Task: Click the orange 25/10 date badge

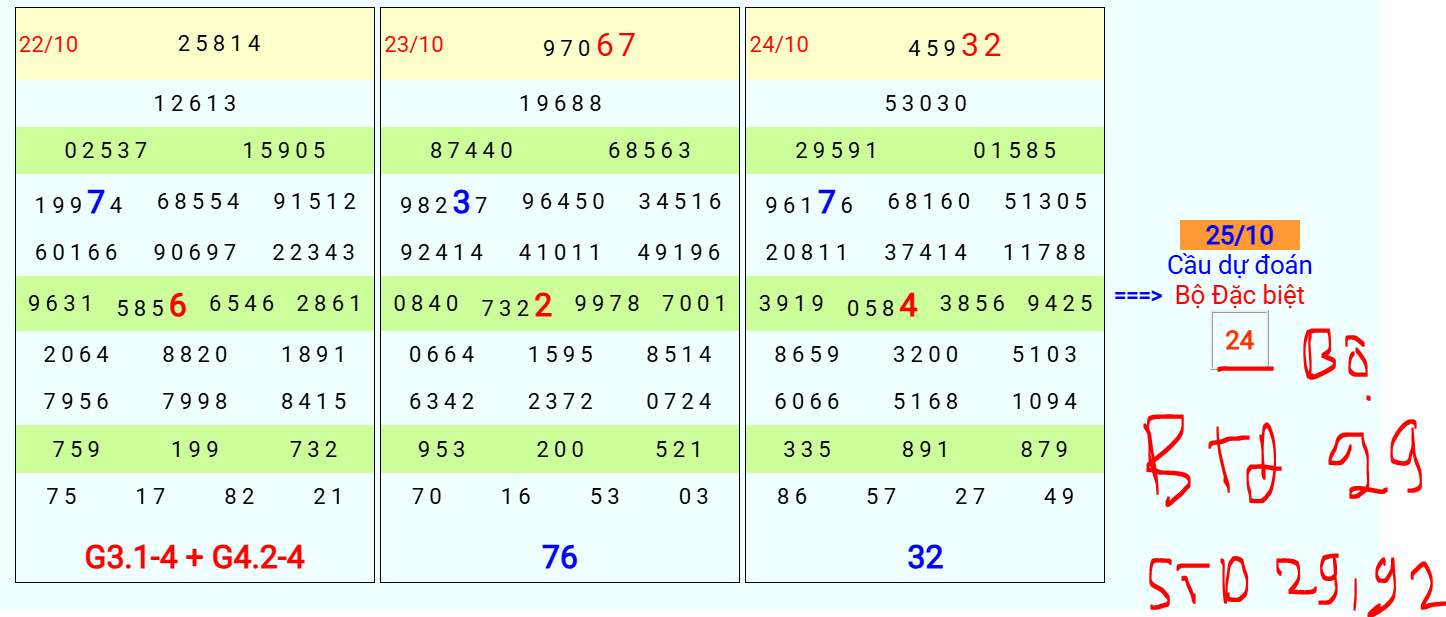Action: click(1240, 236)
